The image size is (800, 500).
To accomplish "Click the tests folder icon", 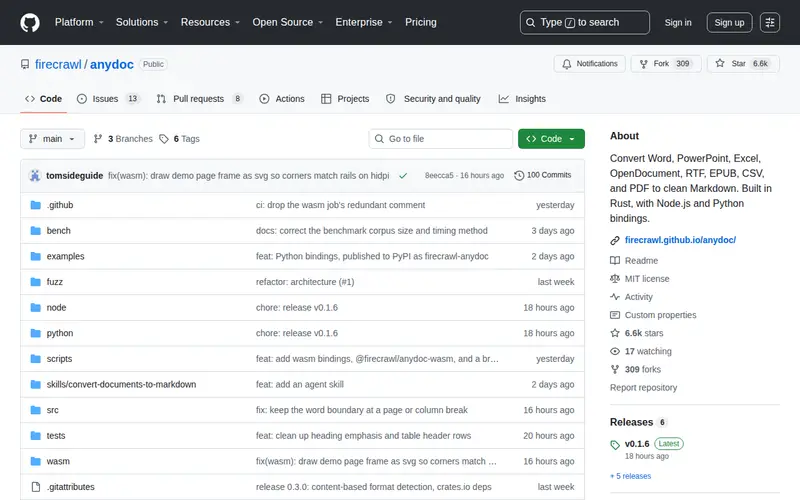I will click(35, 436).
